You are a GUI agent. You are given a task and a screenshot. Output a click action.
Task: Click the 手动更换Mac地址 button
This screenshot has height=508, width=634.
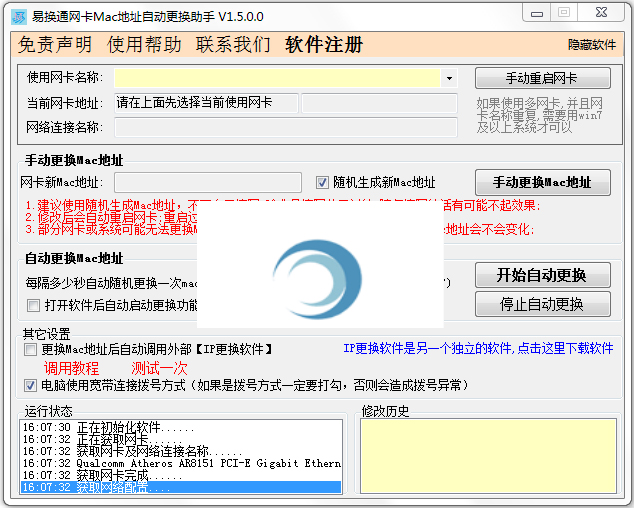(543, 182)
